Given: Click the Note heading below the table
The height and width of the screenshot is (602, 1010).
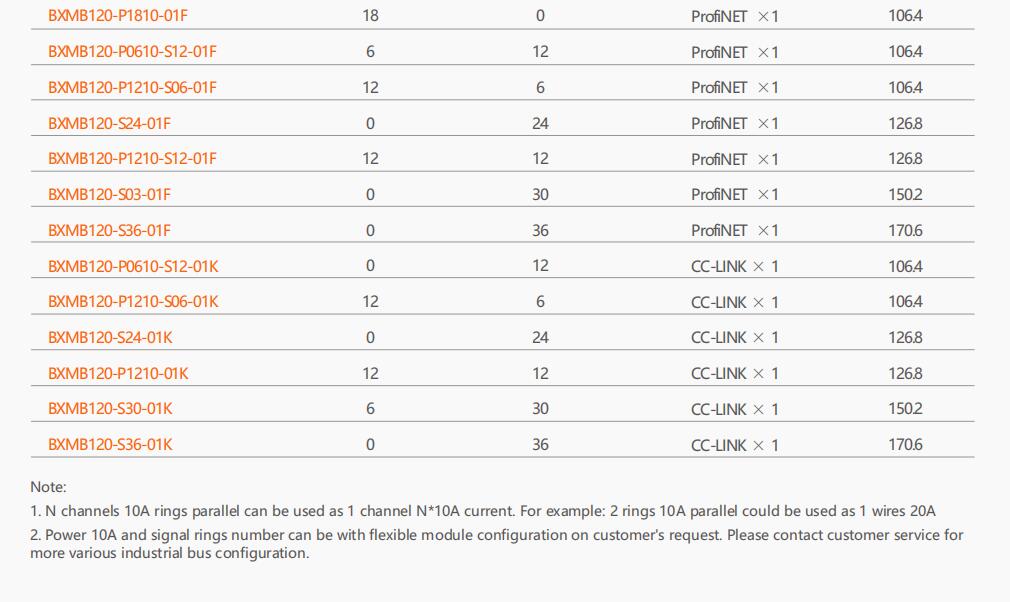Looking at the screenshot, I should (48, 487).
